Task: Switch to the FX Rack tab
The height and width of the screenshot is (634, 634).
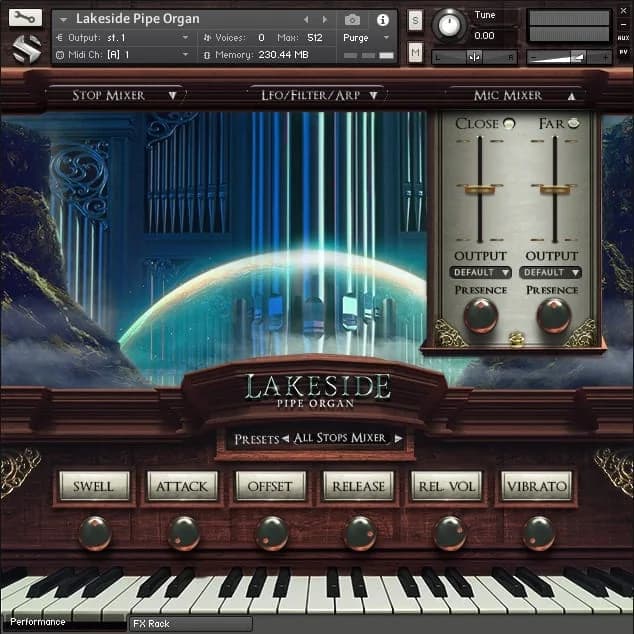Action: tap(191, 623)
